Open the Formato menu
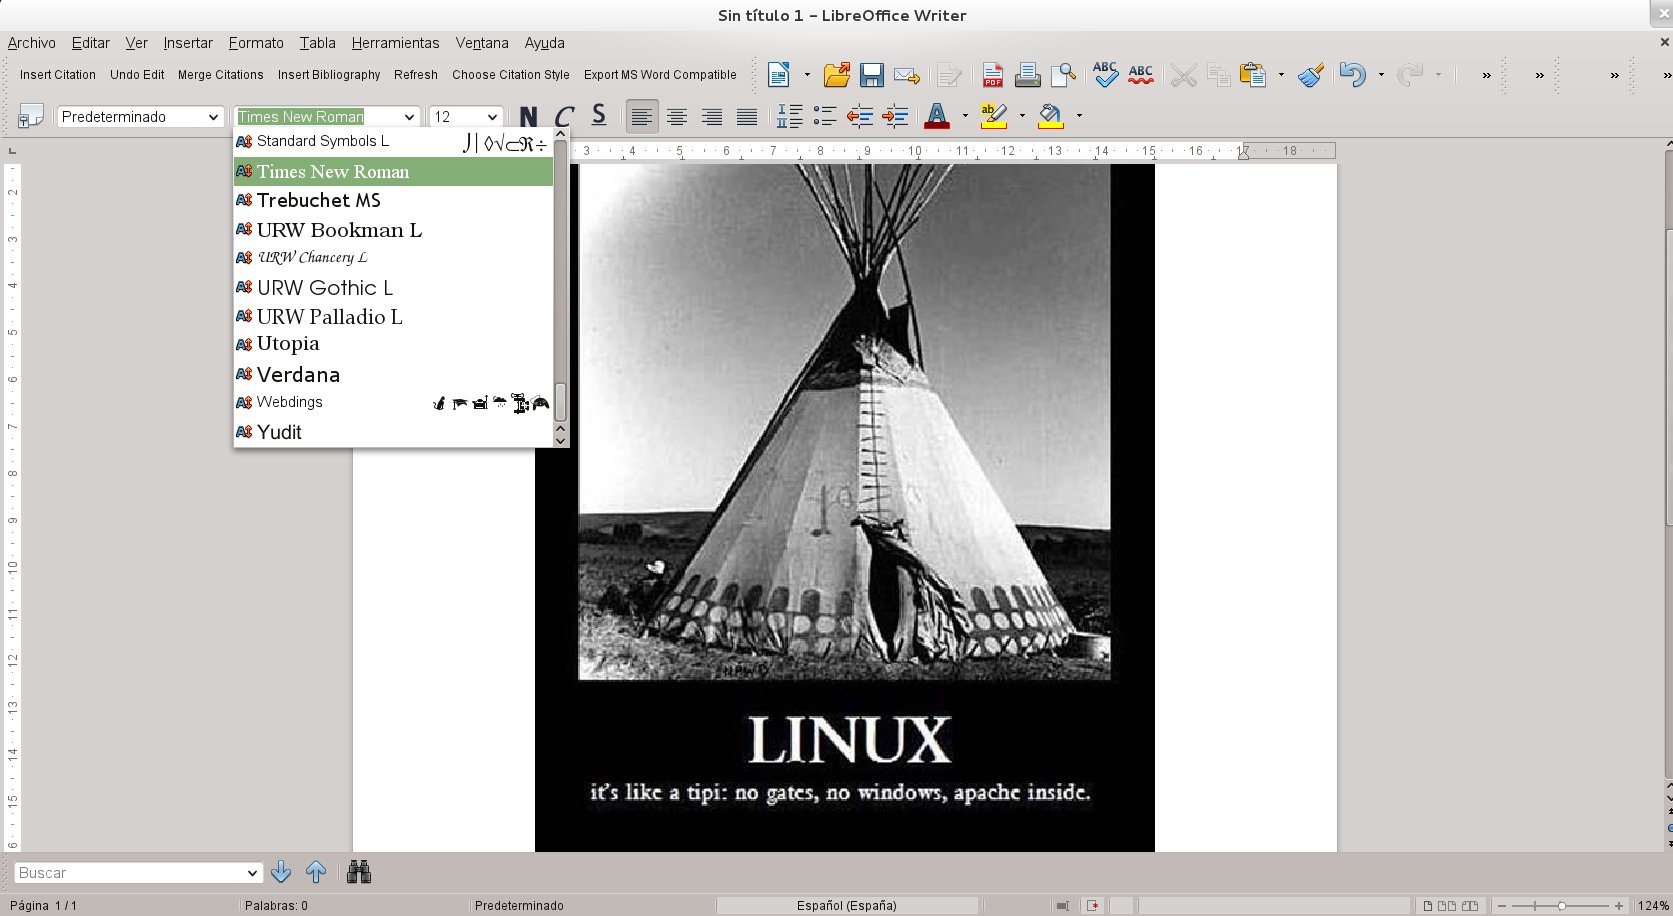Viewport: 1673px width, 916px height. point(256,43)
